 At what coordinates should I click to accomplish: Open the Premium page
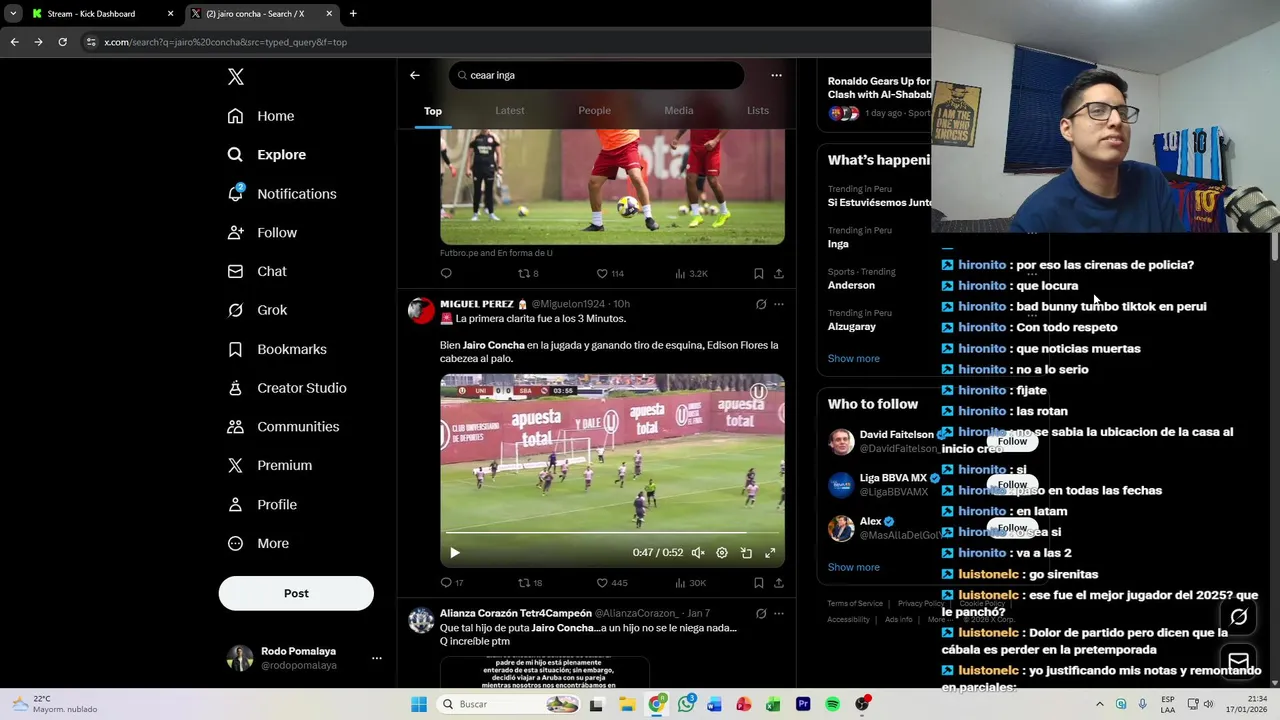(270, 466)
